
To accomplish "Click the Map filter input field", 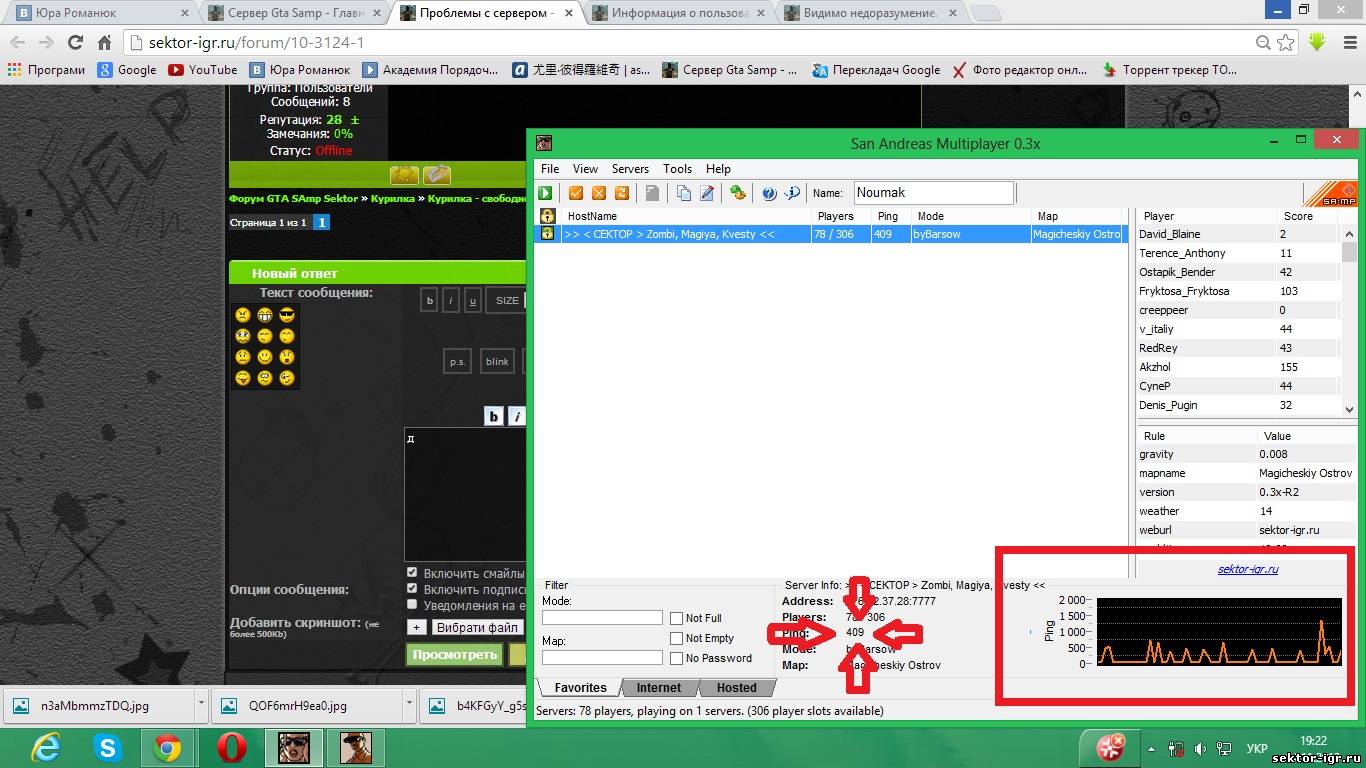I will pos(602,657).
